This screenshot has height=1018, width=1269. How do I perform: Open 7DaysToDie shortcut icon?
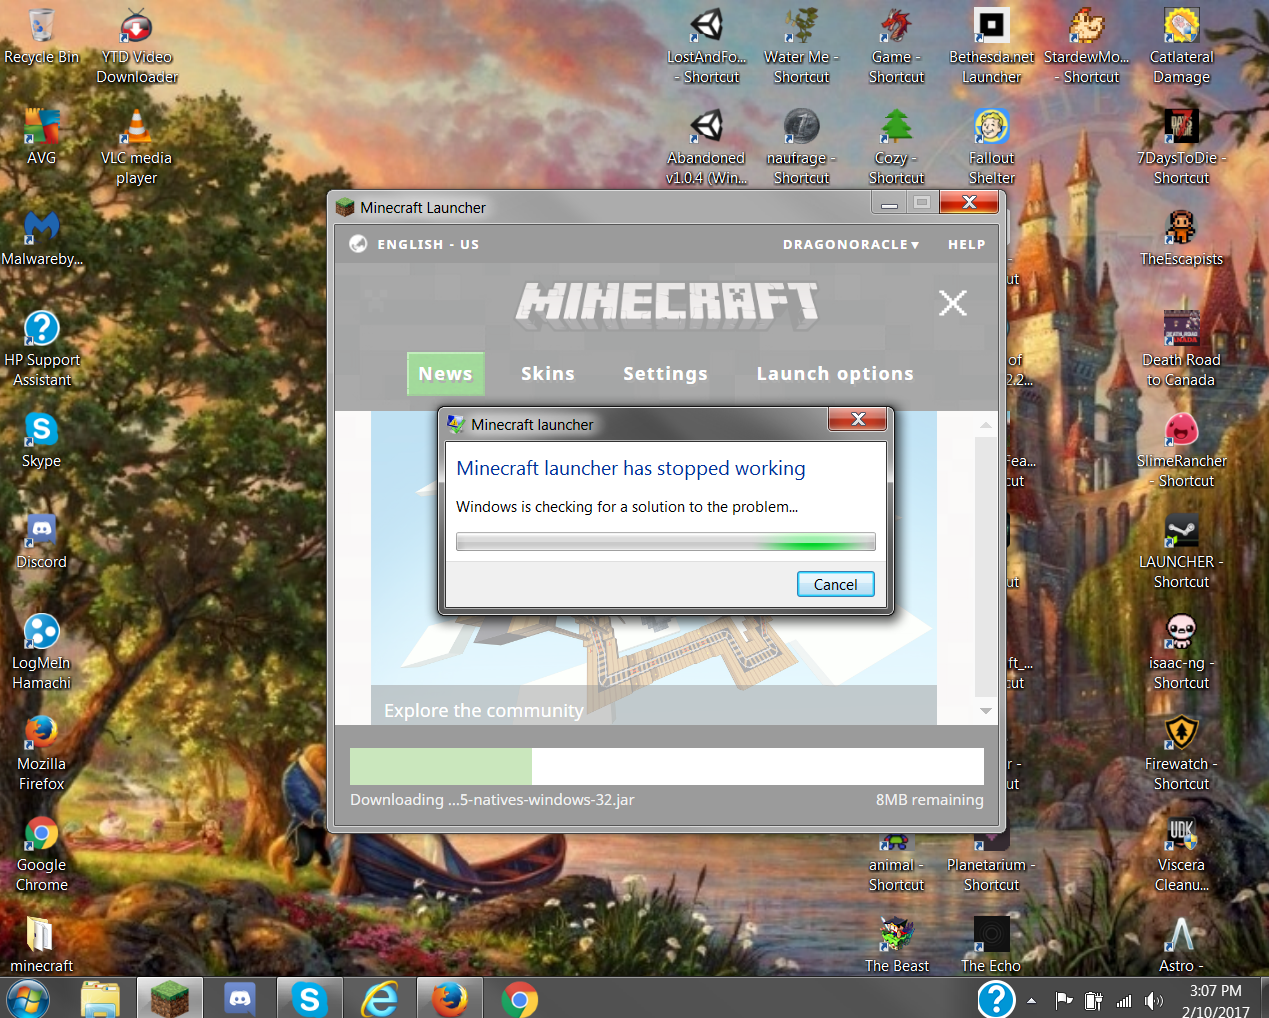[1181, 148]
